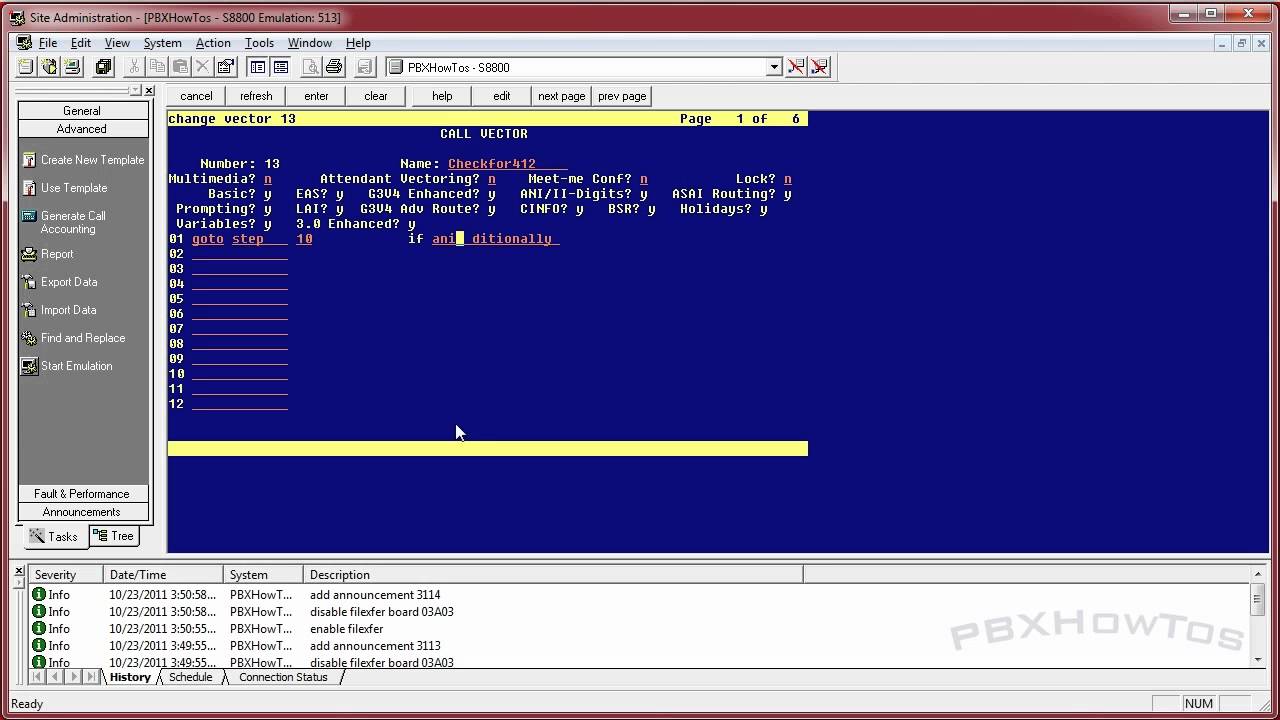Switch to the Schedule tab
The image size is (1280, 720).
click(190, 677)
